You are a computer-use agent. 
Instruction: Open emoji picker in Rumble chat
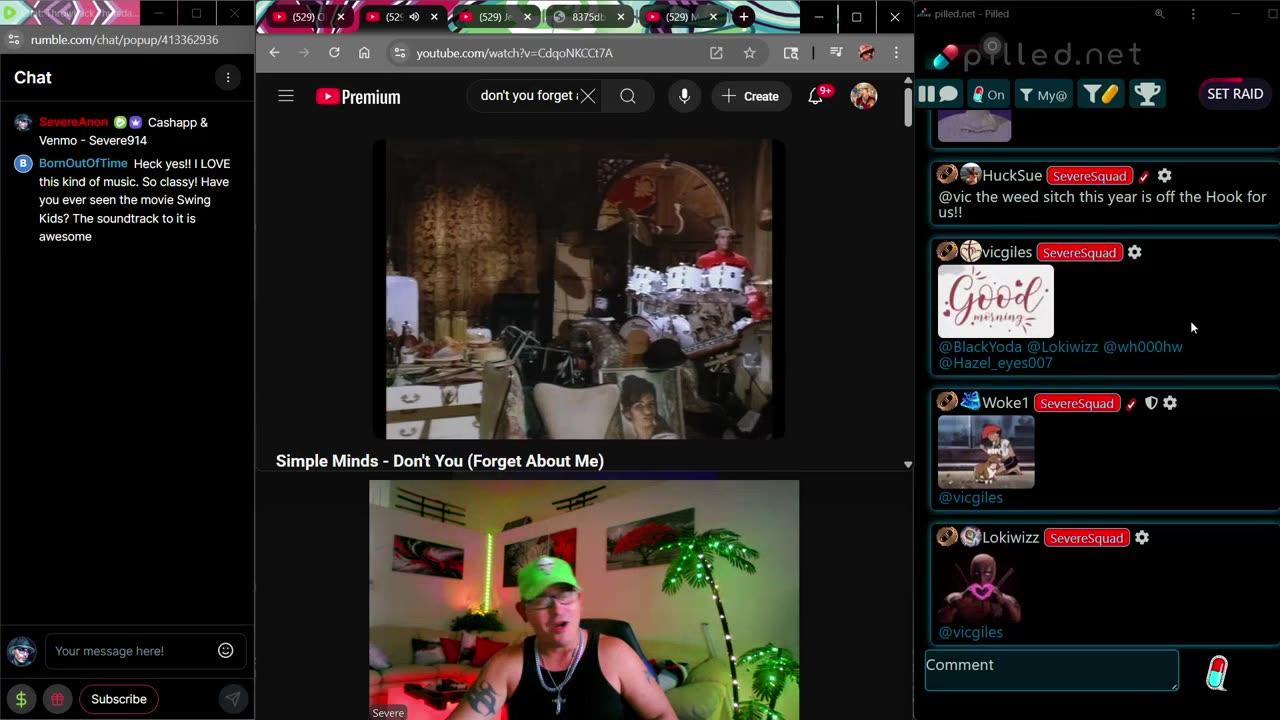226,651
